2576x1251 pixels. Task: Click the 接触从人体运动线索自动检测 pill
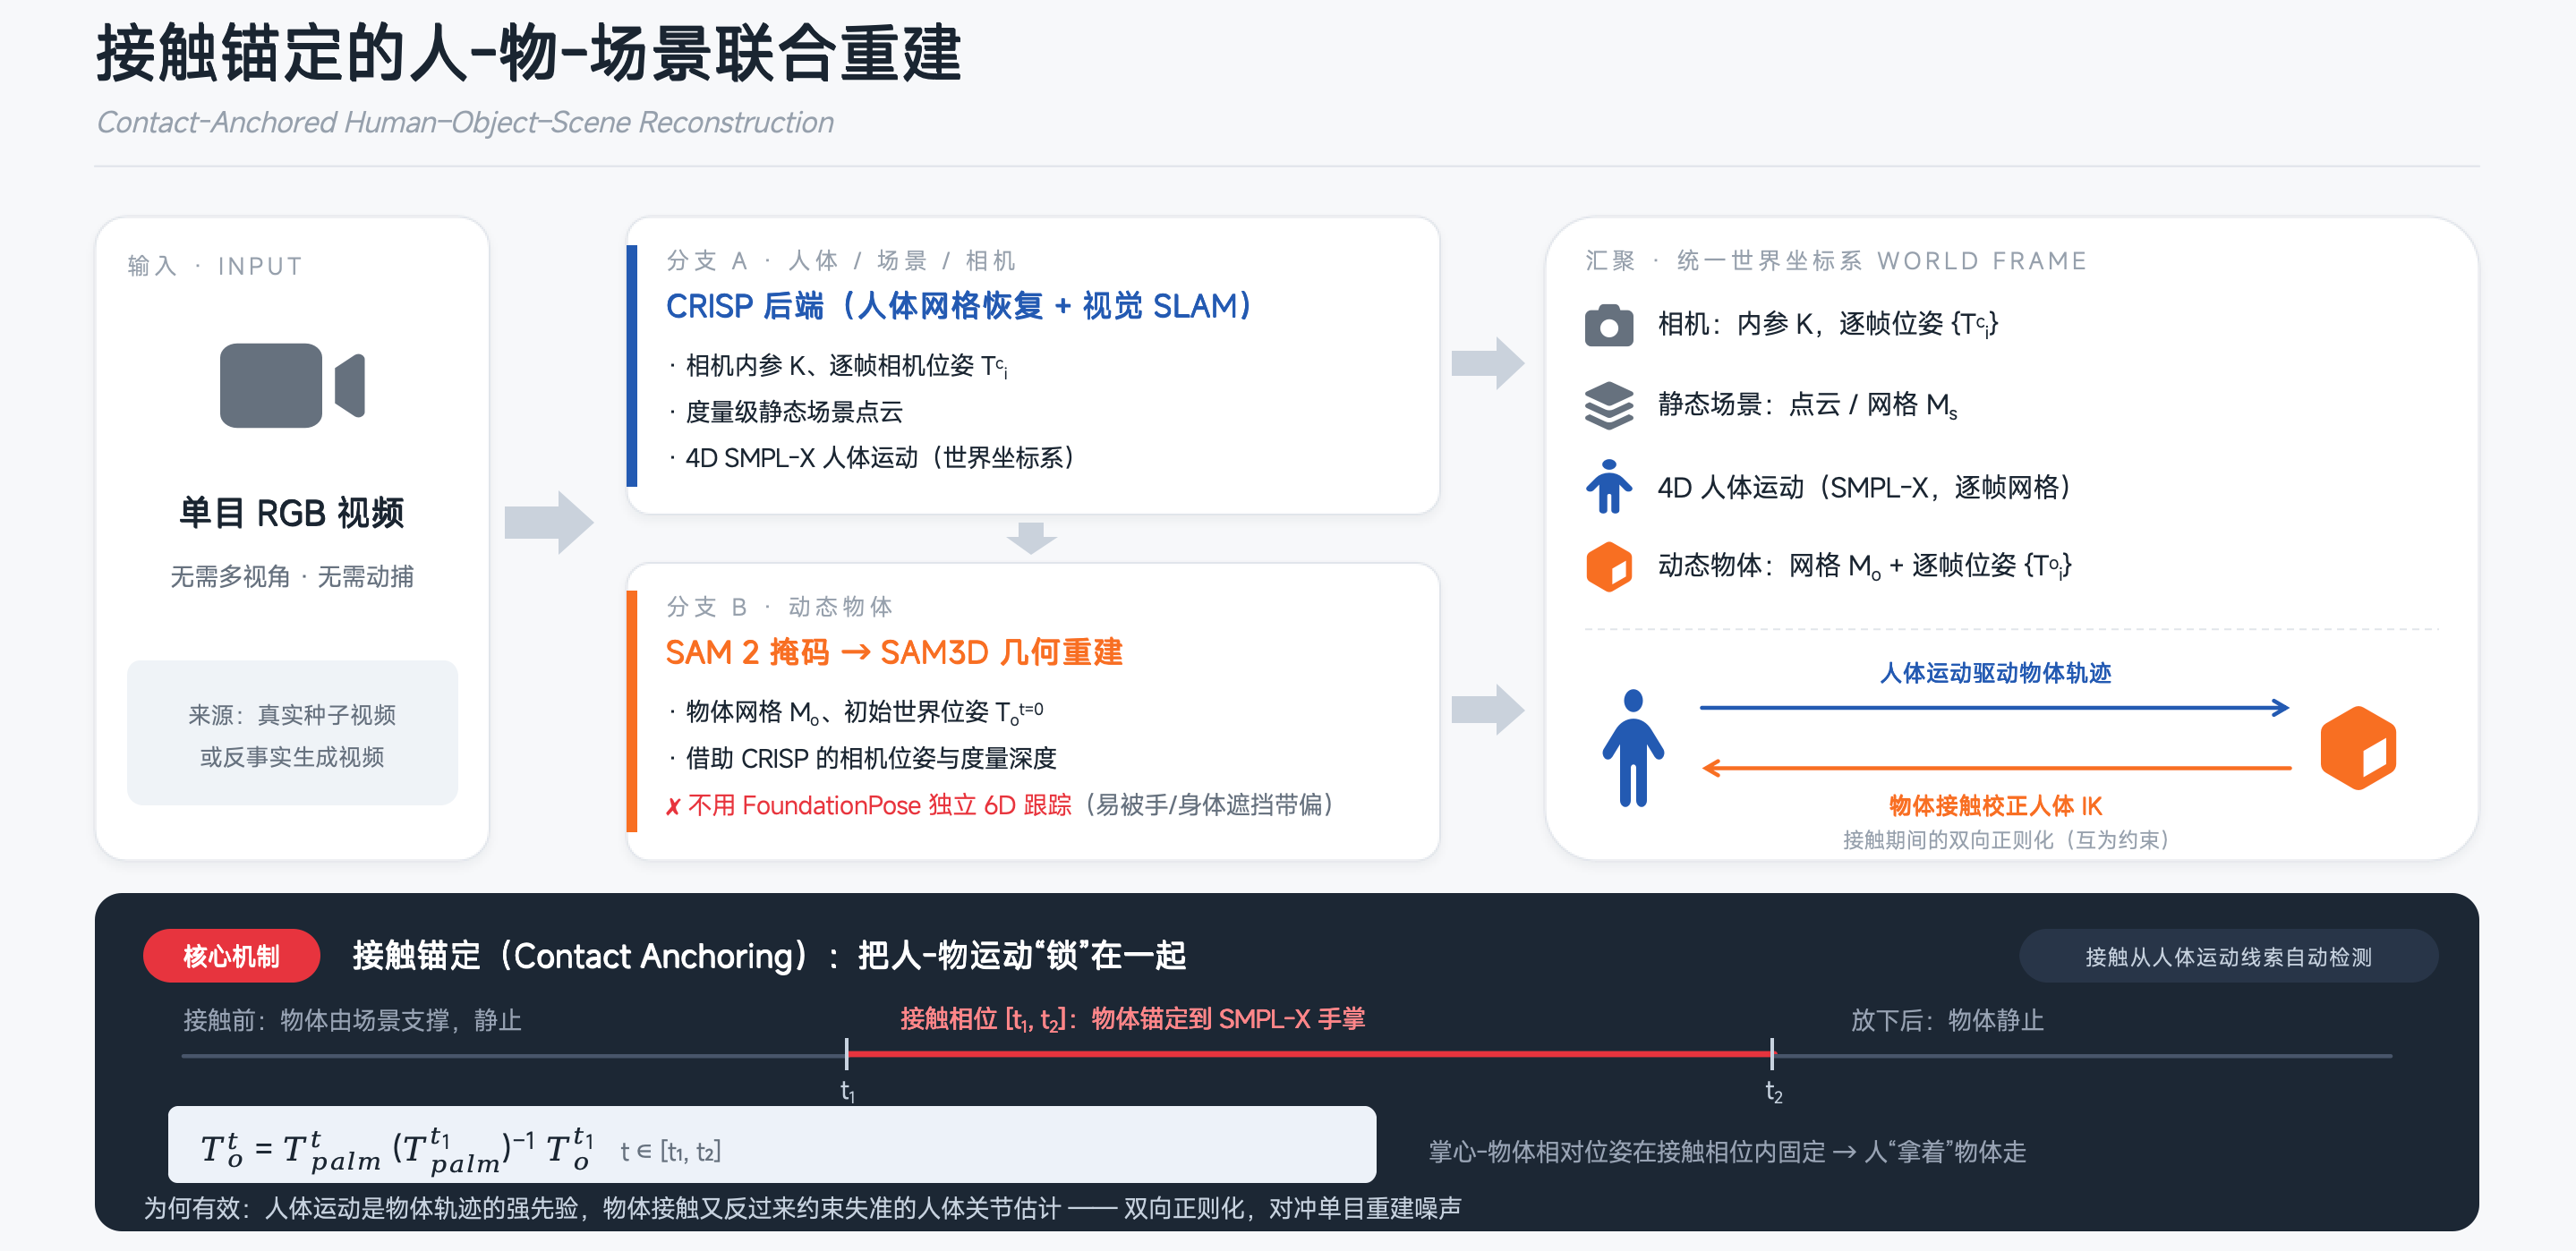2228,956
